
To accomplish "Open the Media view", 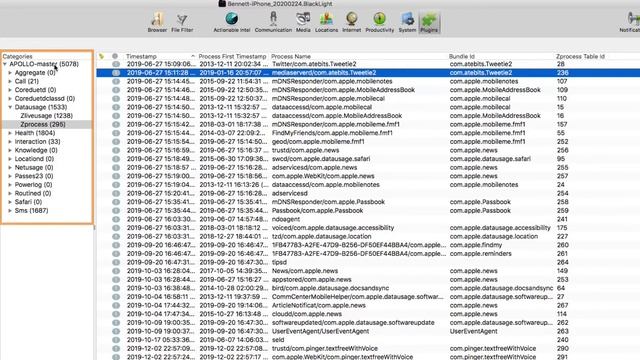I will point(303,22).
